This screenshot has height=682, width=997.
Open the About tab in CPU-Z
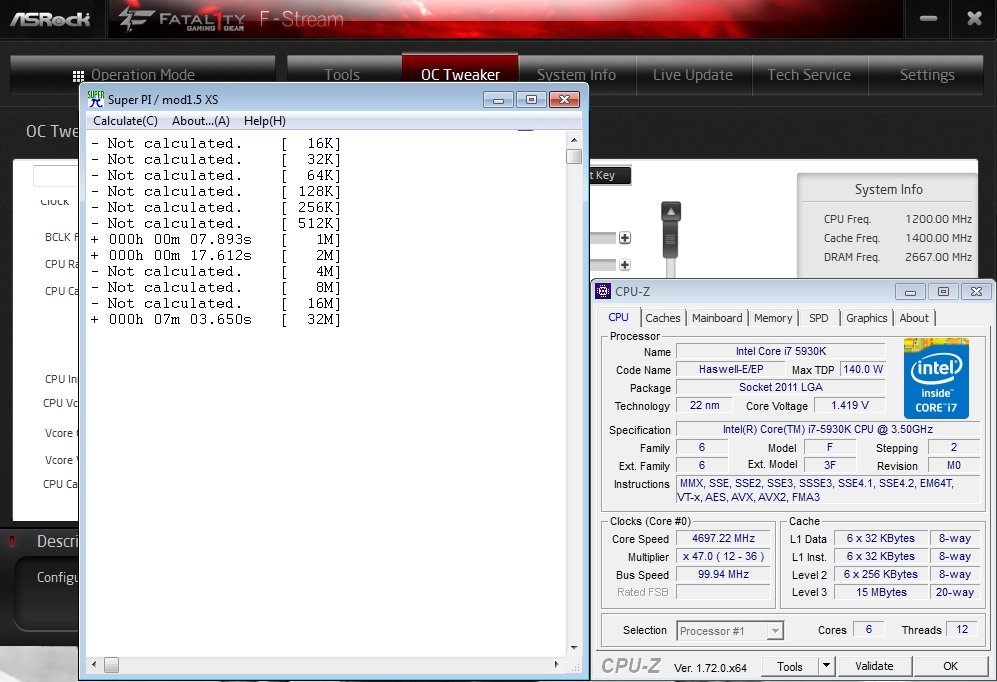(x=914, y=318)
